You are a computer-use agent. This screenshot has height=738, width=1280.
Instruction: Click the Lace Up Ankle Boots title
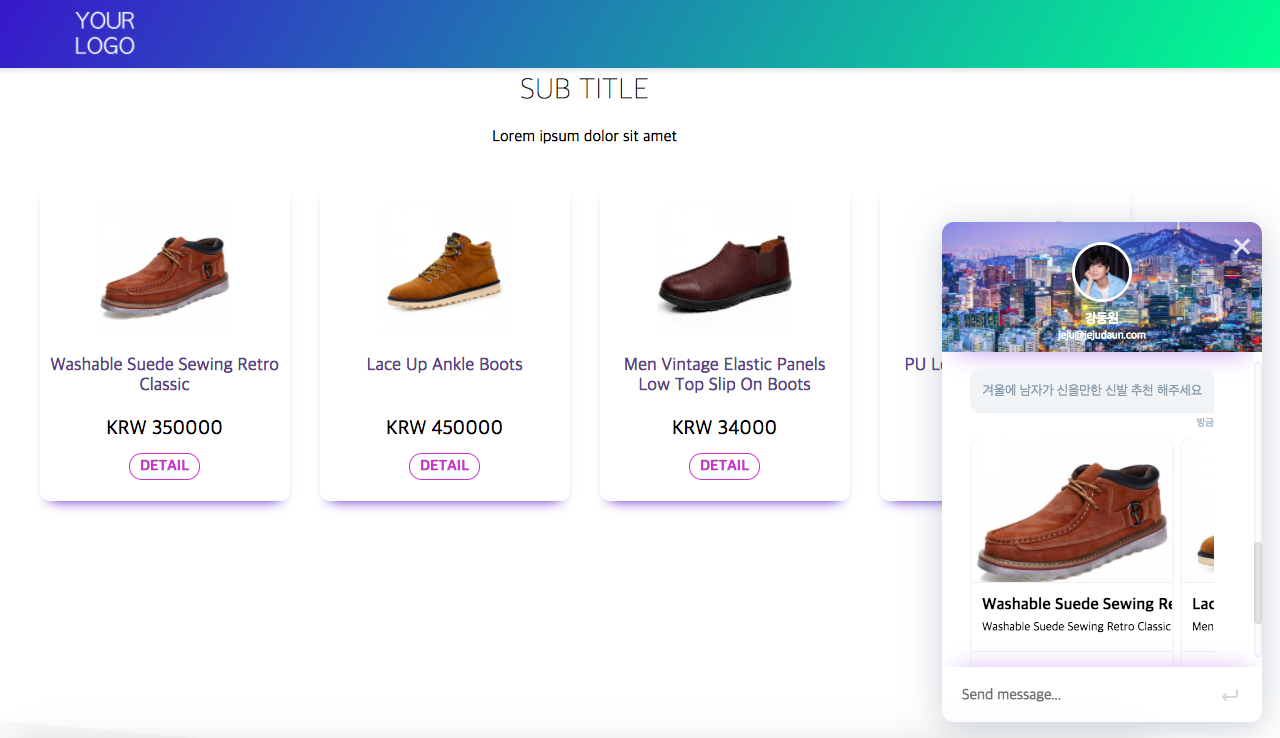[x=444, y=364]
